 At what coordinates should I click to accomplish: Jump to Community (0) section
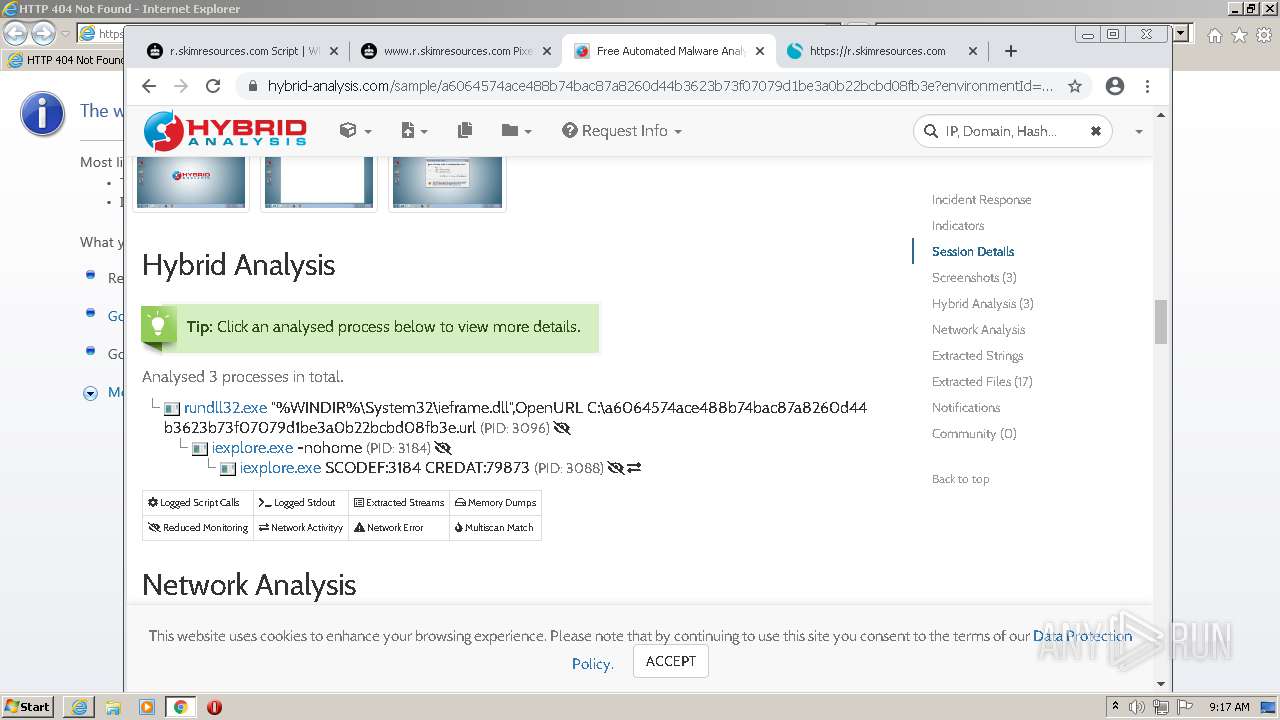click(974, 434)
